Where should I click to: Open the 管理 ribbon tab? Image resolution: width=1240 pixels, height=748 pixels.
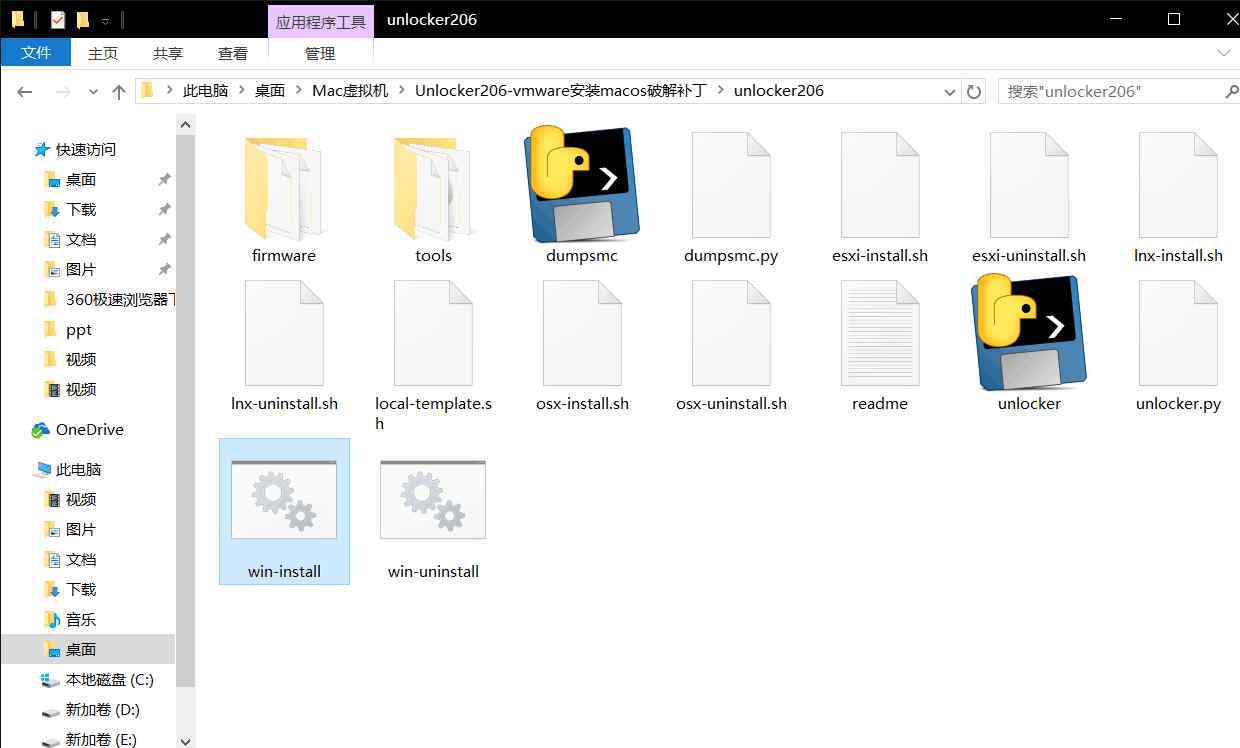click(x=320, y=53)
